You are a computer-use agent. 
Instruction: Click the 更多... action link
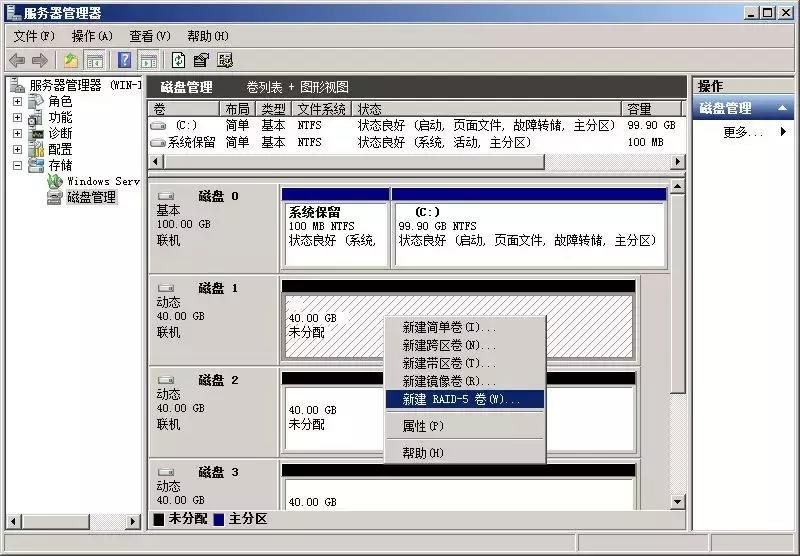pyautogui.click(x=743, y=133)
